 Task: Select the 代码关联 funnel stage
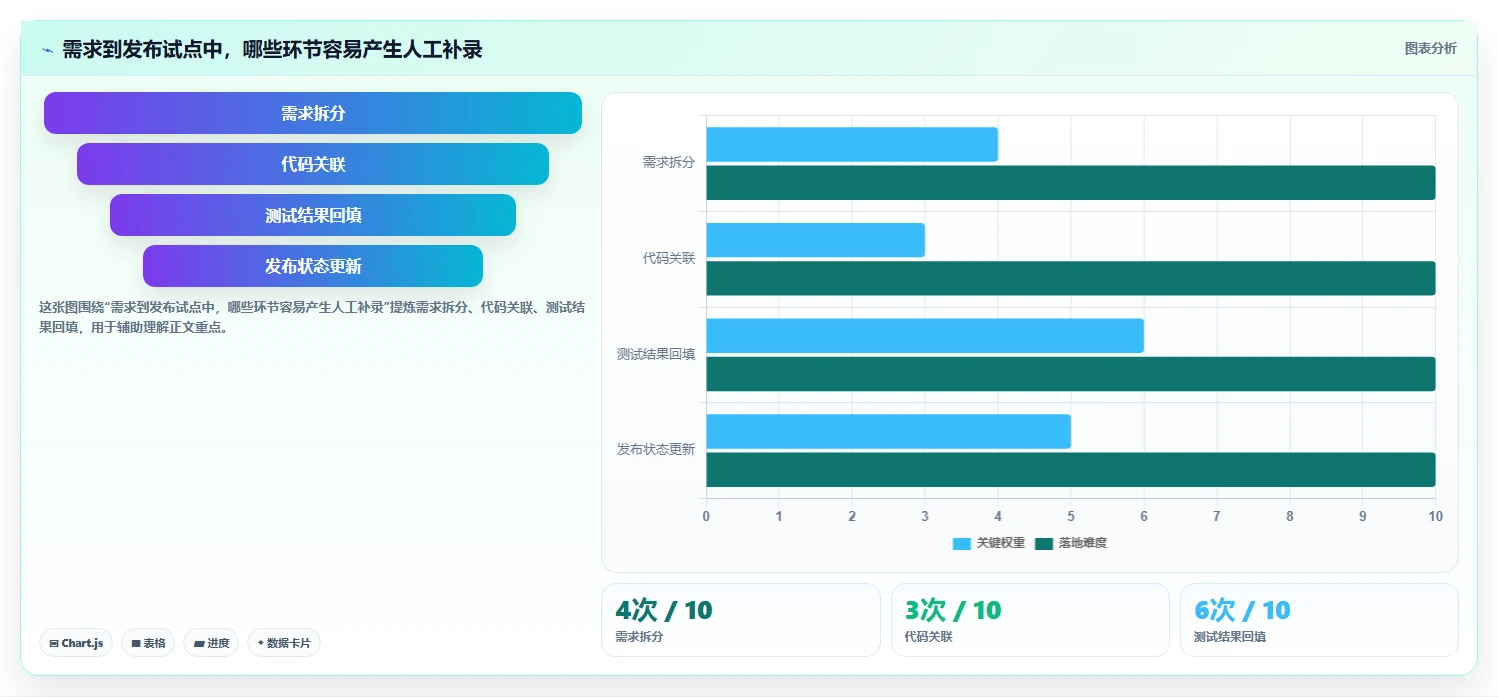[313, 164]
